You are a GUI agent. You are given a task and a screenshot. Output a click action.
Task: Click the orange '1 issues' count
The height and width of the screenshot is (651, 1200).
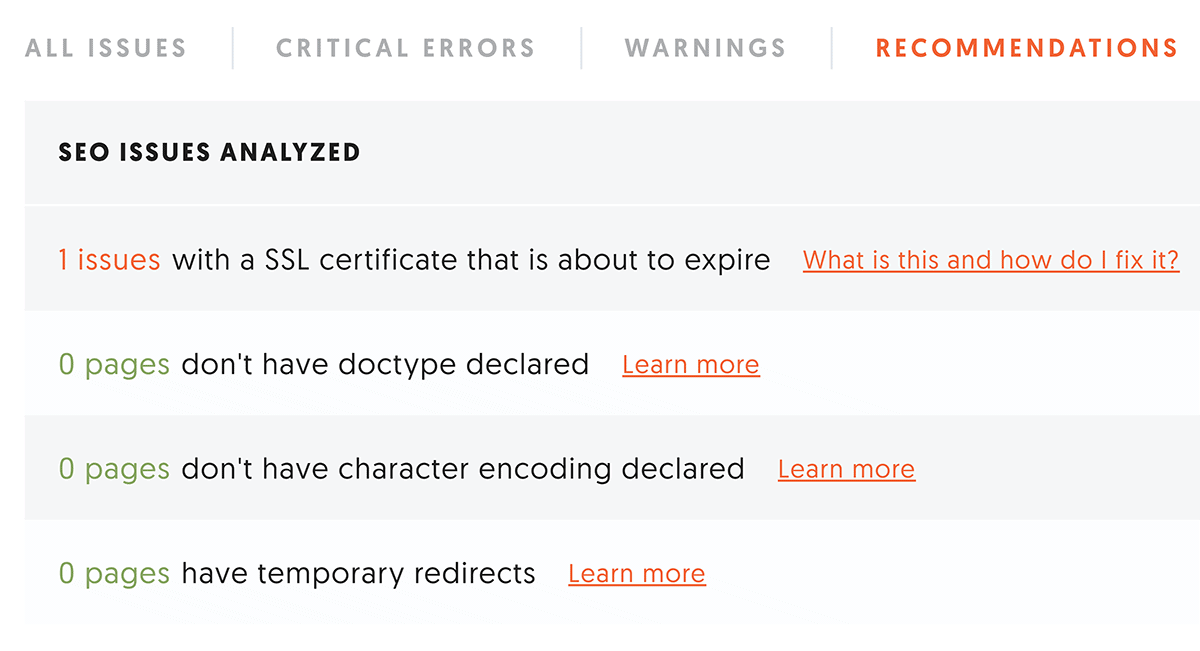pyautogui.click(x=110, y=260)
